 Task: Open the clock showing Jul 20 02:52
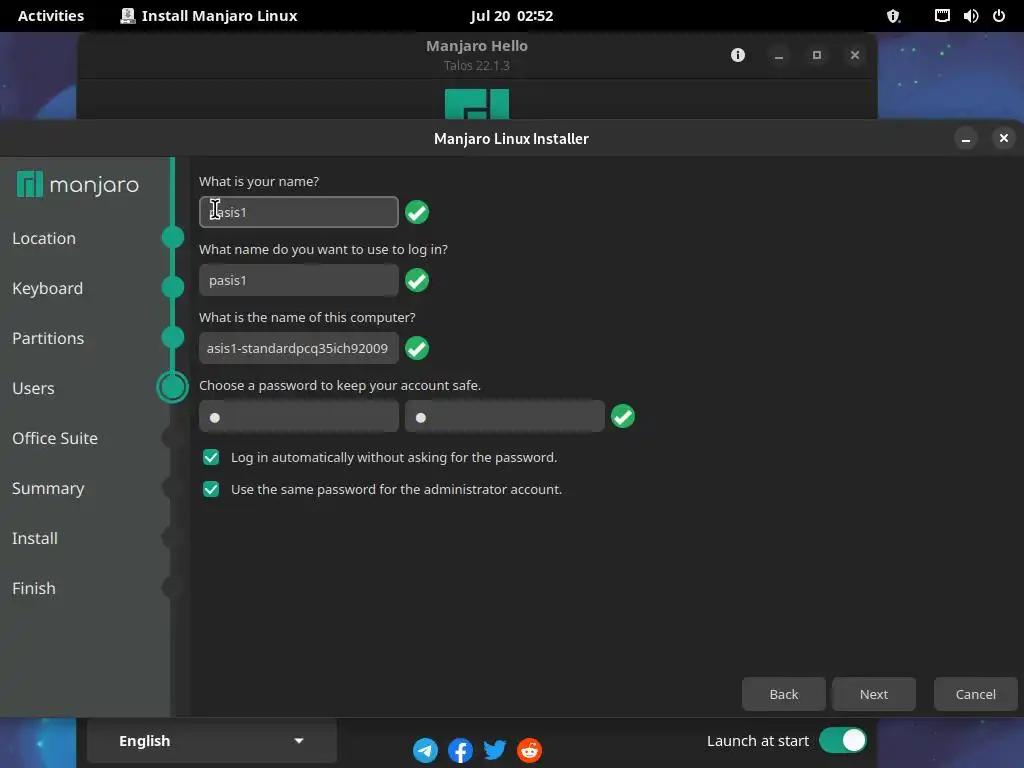(512, 16)
